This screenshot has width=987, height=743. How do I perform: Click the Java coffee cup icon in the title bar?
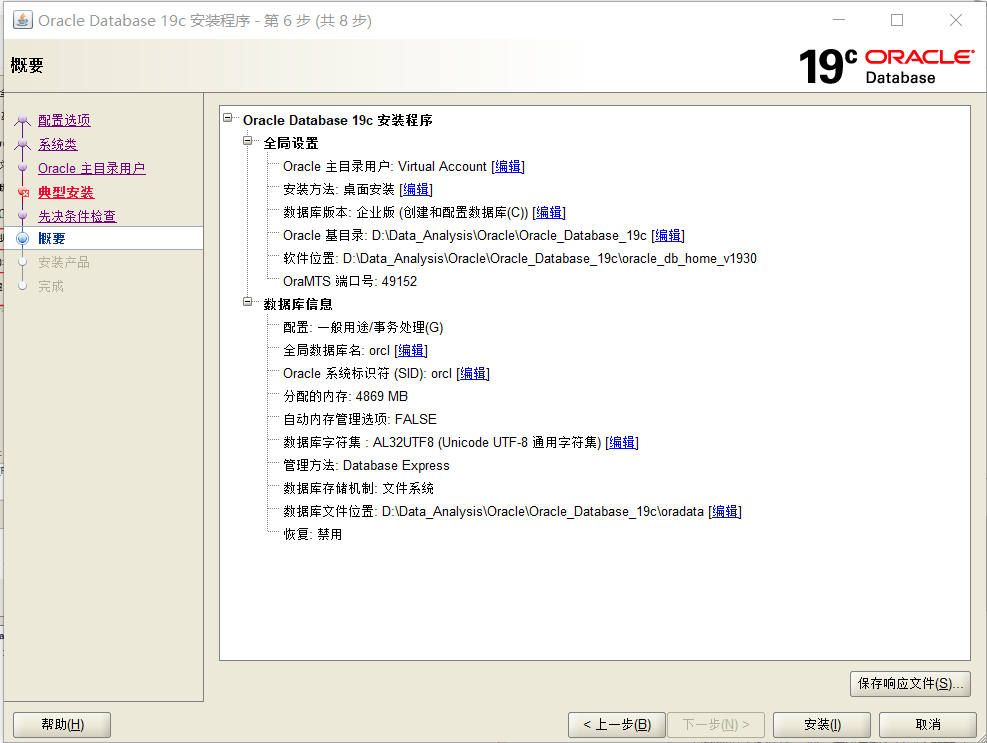pos(21,19)
